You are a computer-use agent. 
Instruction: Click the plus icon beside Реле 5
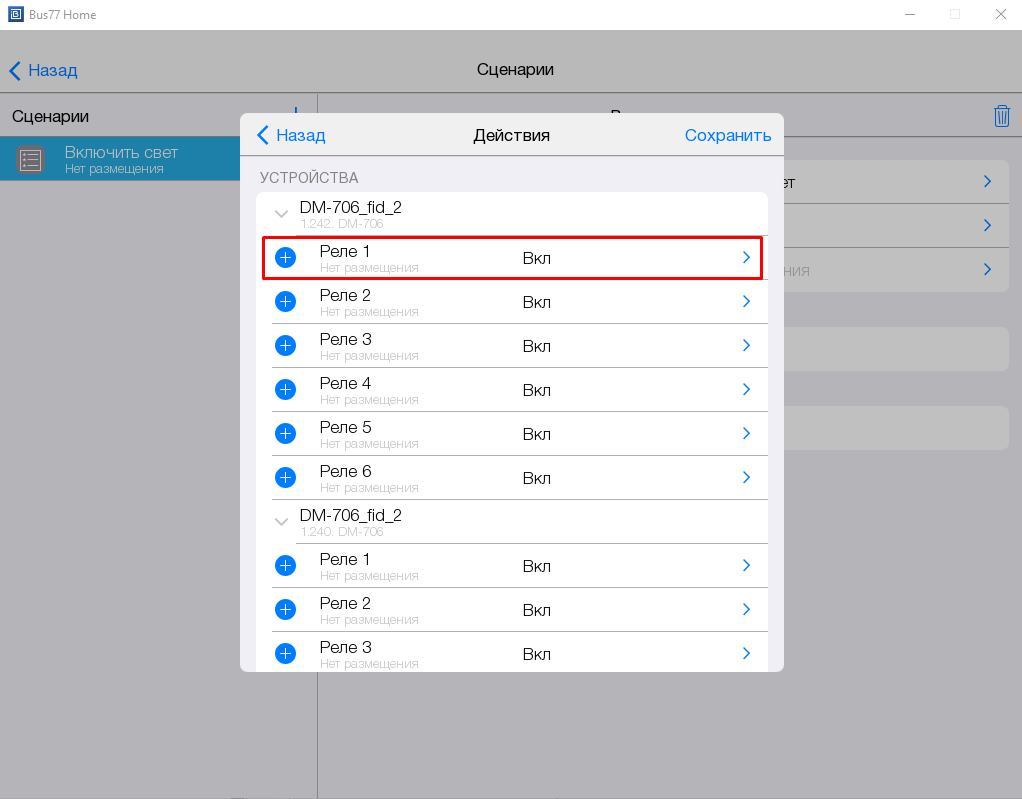pos(285,434)
